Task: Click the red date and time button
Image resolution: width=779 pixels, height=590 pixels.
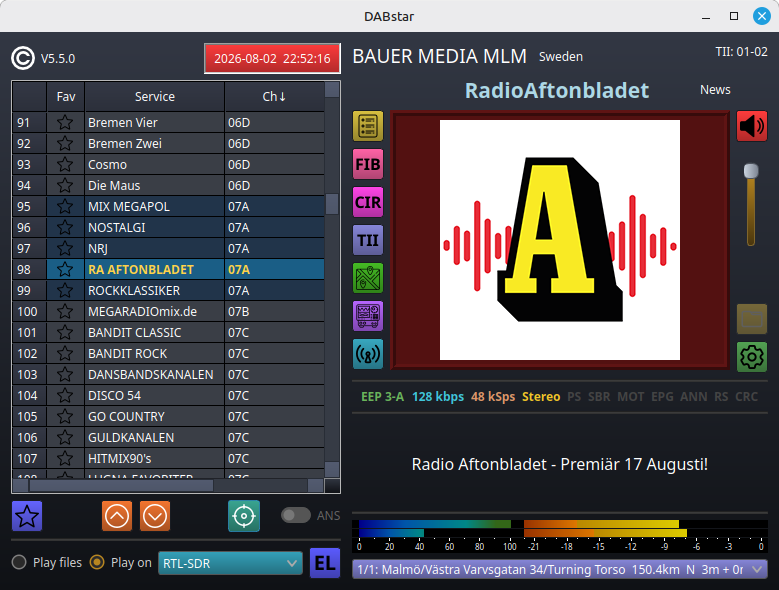Action: pos(272,59)
